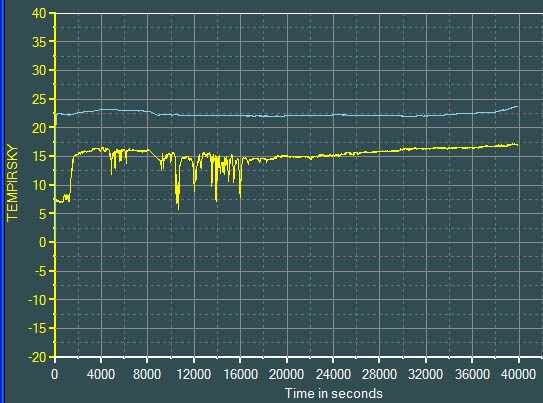Image resolution: width=543 pixels, height=403 pixels.
Task: Select the -10 tick label on the y-axis
Action: pyautogui.click(x=37, y=299)
